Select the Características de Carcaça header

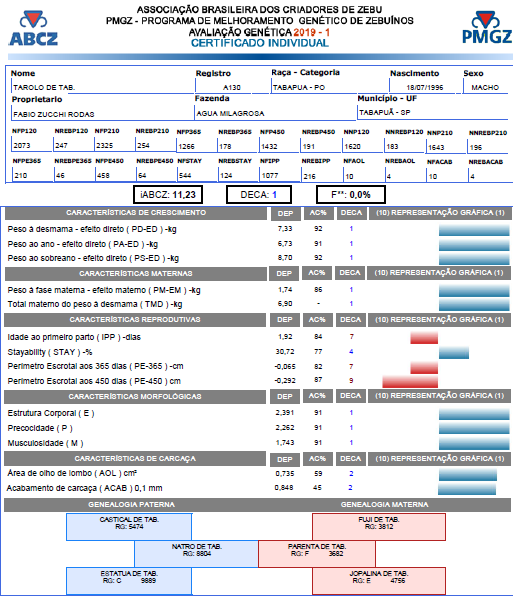pos(135,459)
